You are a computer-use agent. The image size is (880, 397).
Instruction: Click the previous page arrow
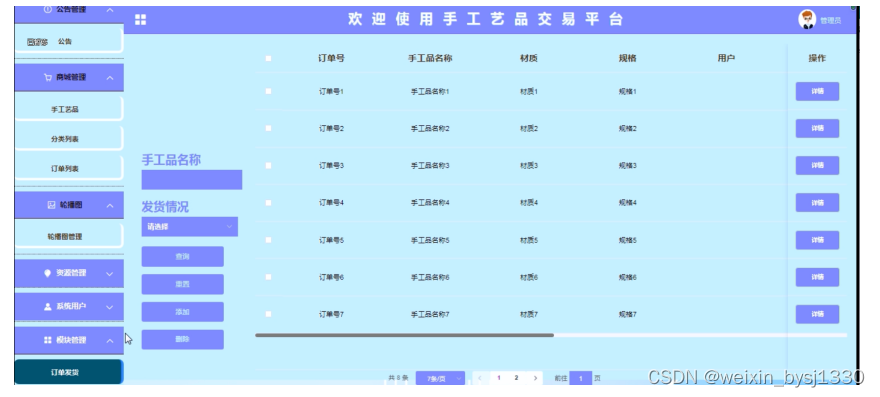click(x=480, y=378)
